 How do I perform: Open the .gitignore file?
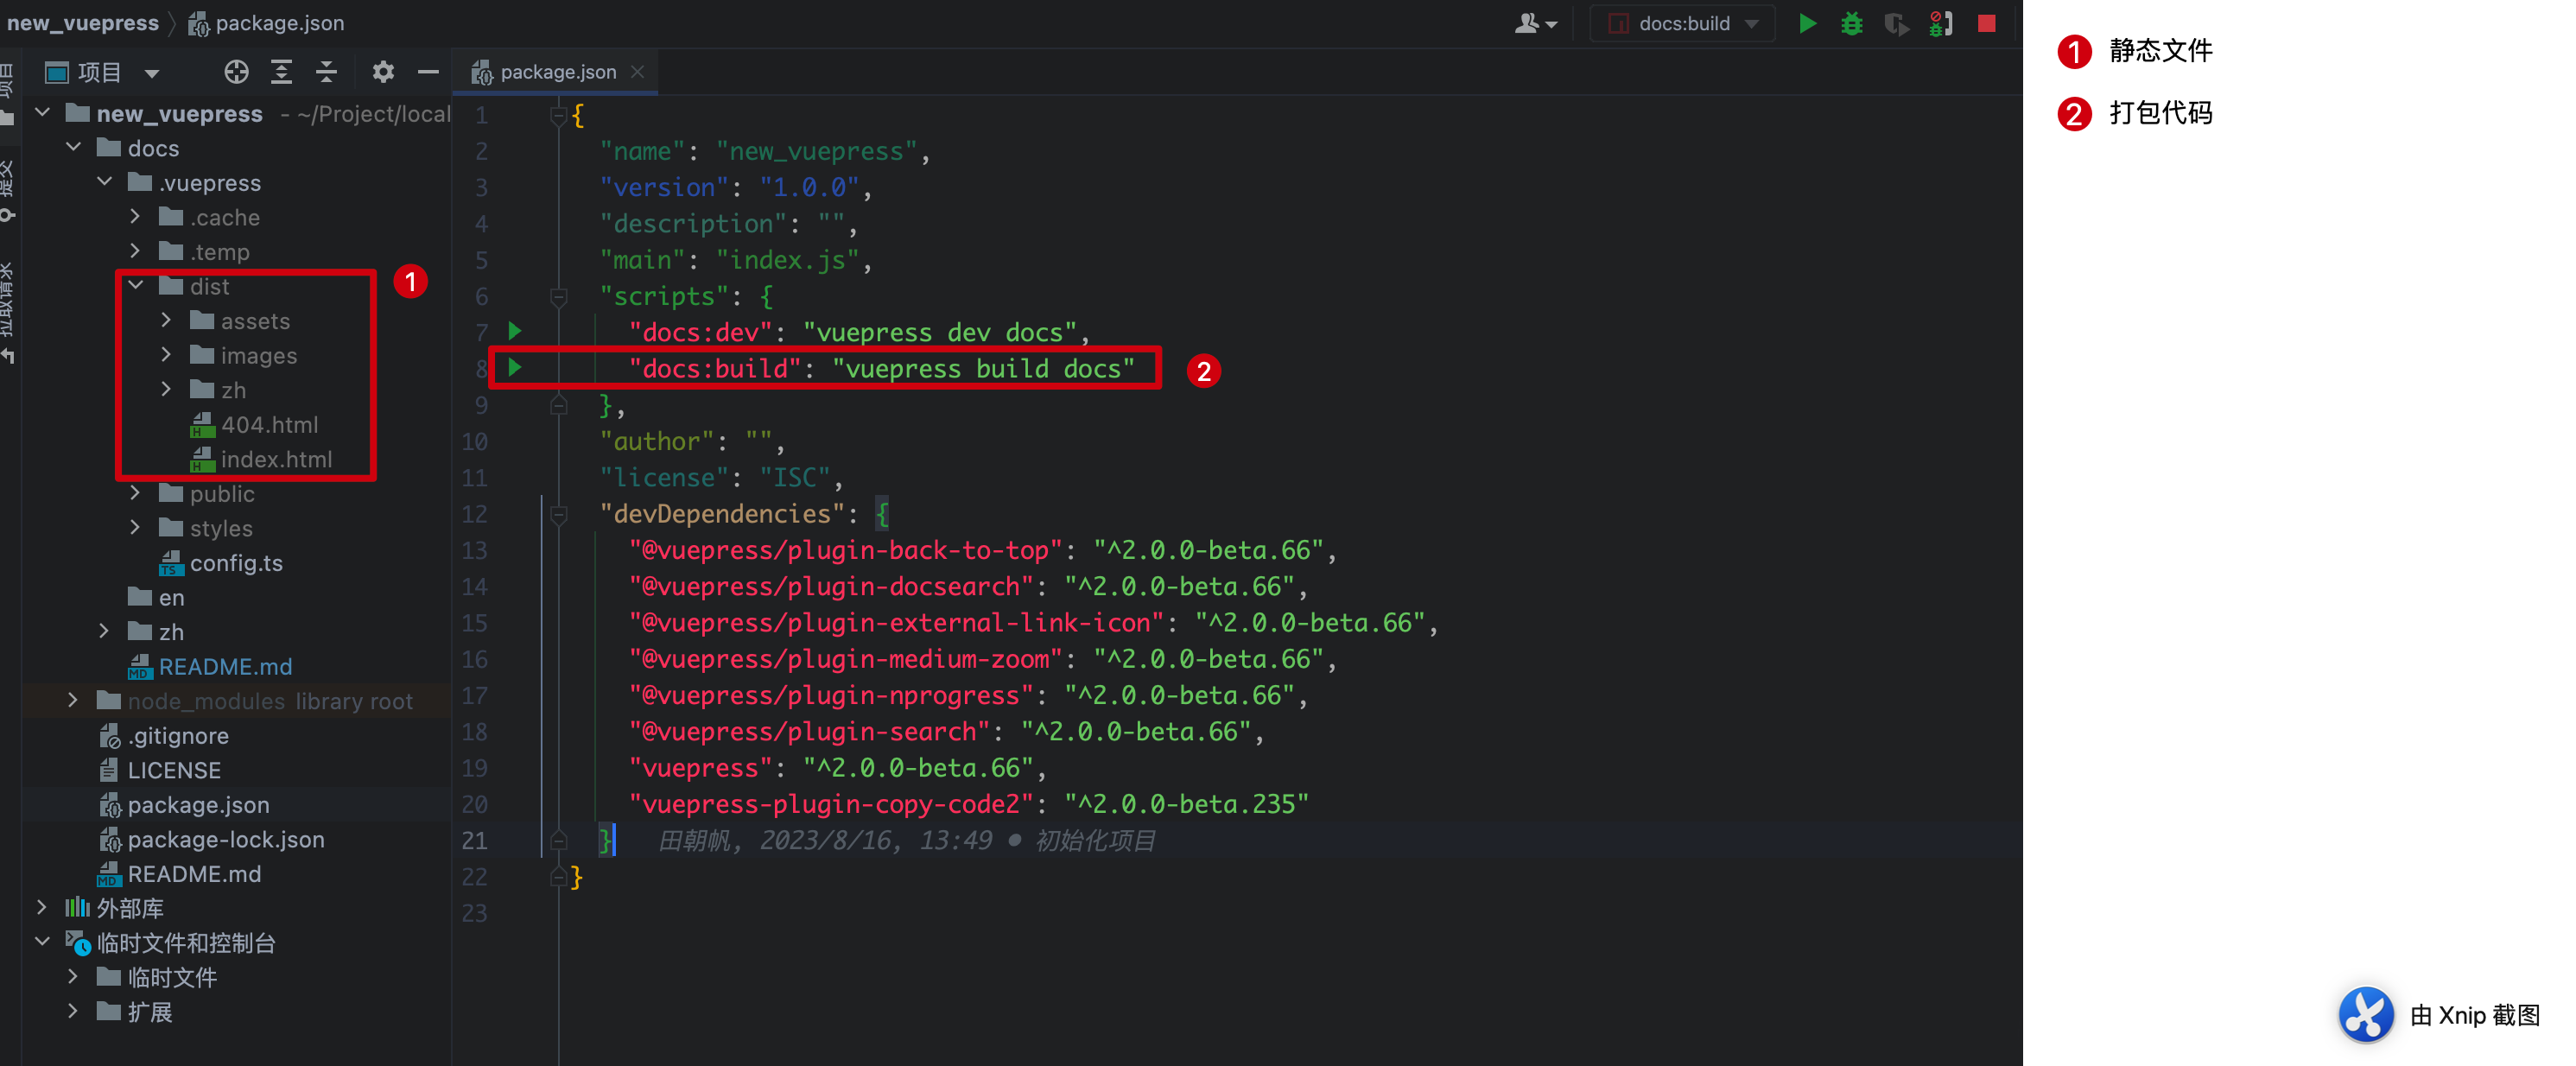pos(164,736)
